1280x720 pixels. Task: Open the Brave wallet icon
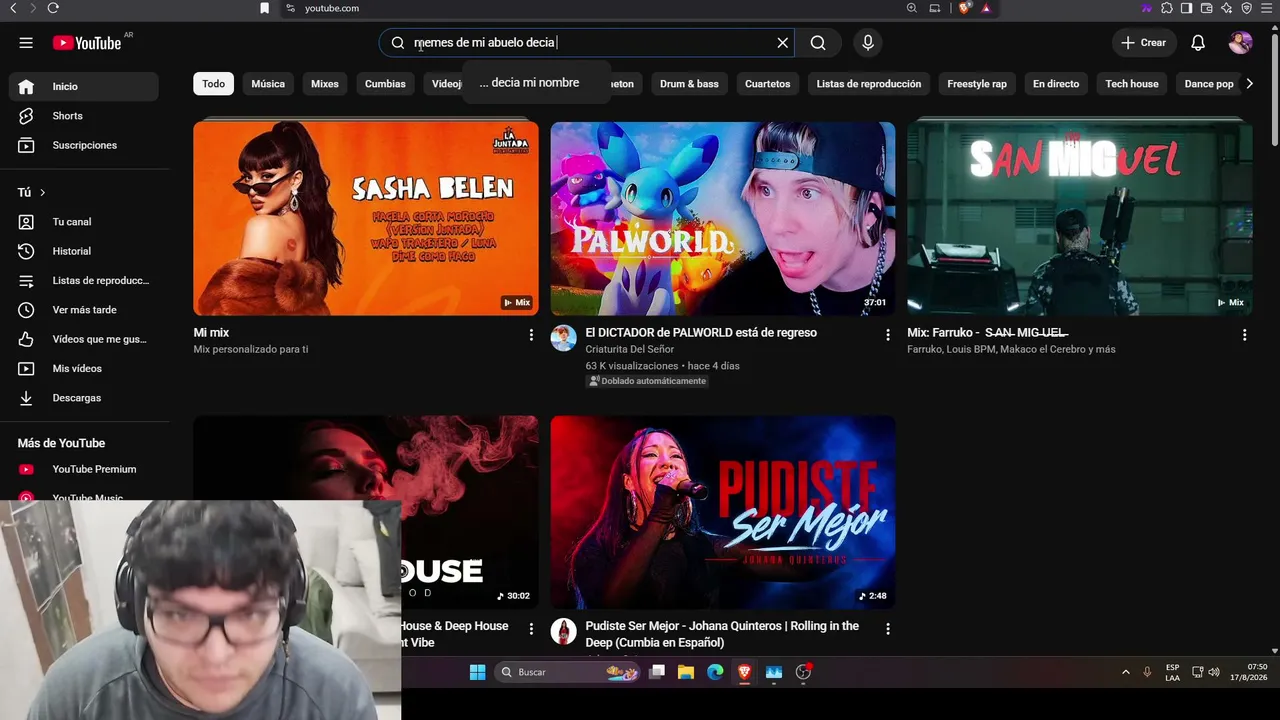point(1206,8)
